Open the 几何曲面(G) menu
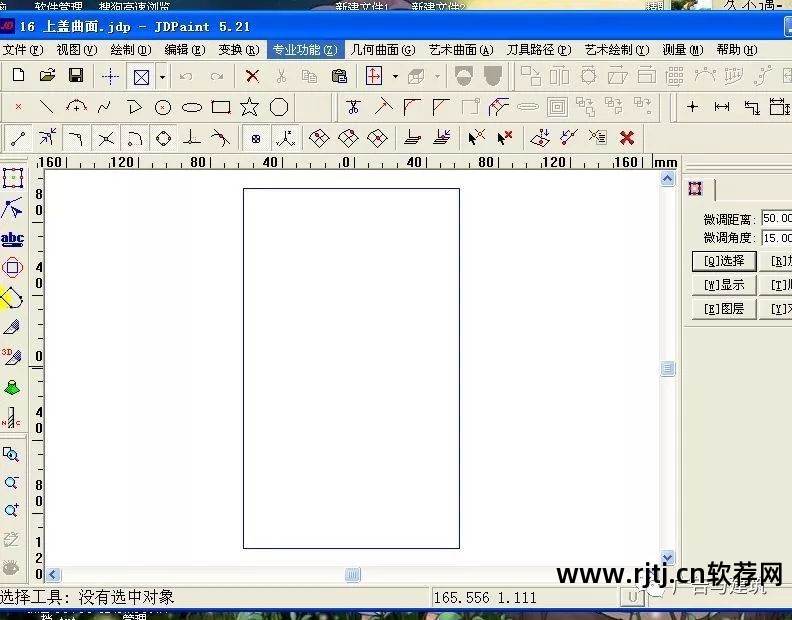 coord(383,50)
